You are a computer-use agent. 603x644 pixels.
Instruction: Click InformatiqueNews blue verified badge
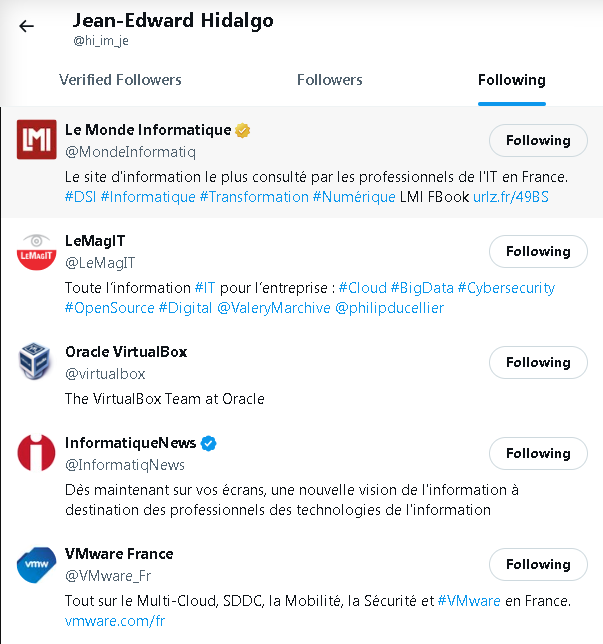tap(208, 444)
